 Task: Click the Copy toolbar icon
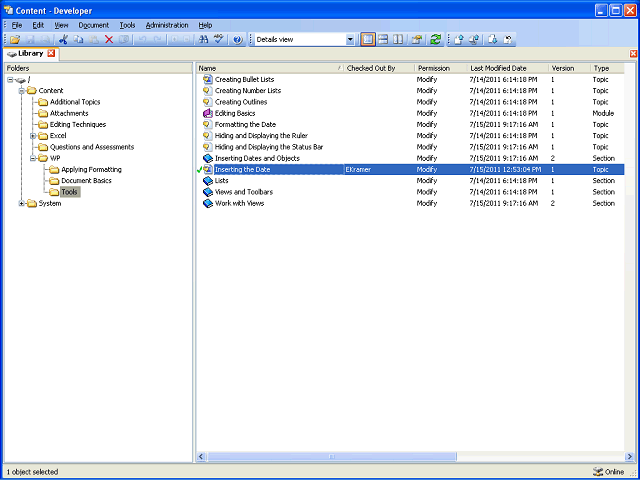pos(78,40)
